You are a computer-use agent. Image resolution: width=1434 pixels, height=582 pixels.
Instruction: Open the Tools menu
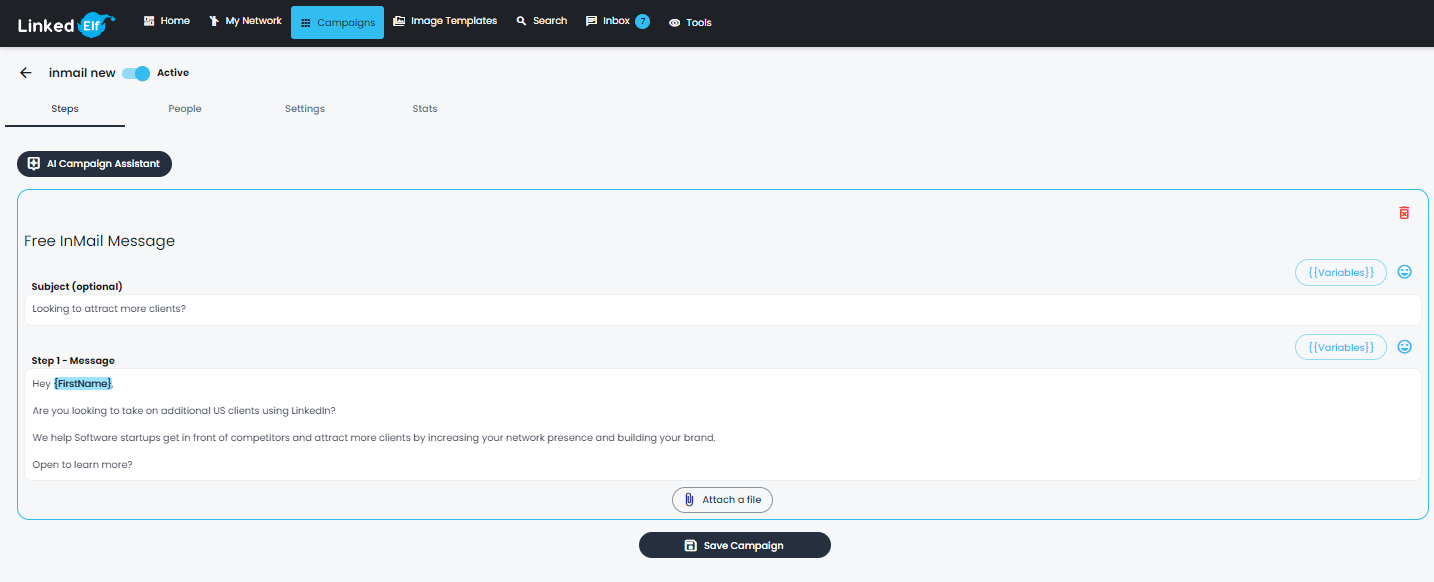coord(690,22)
